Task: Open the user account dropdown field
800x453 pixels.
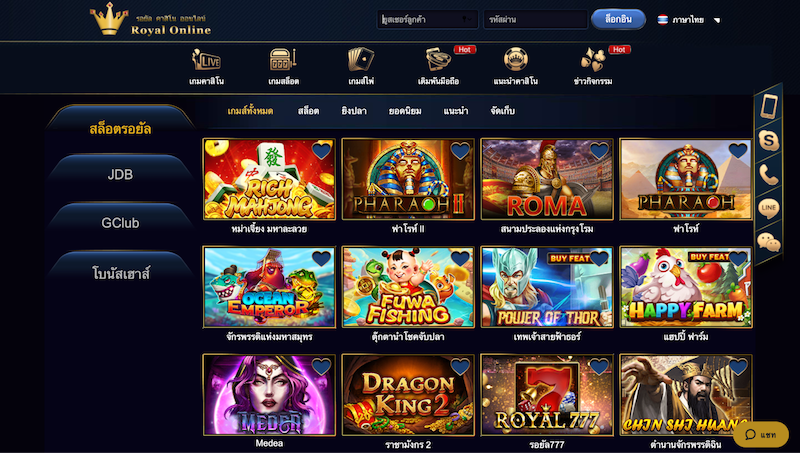Action: point(428,19)
